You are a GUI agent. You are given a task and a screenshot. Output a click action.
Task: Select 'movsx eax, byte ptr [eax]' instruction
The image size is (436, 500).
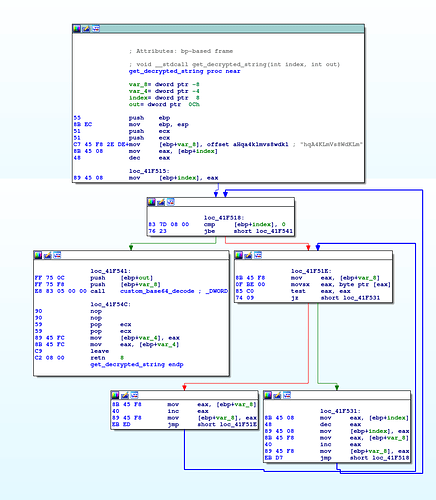click(341, 285)
